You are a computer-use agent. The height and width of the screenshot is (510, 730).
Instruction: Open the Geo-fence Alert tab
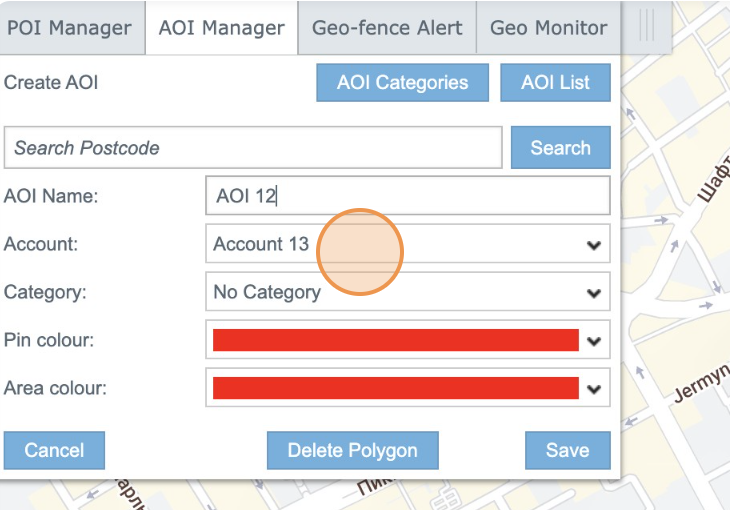tap(387, 28)
